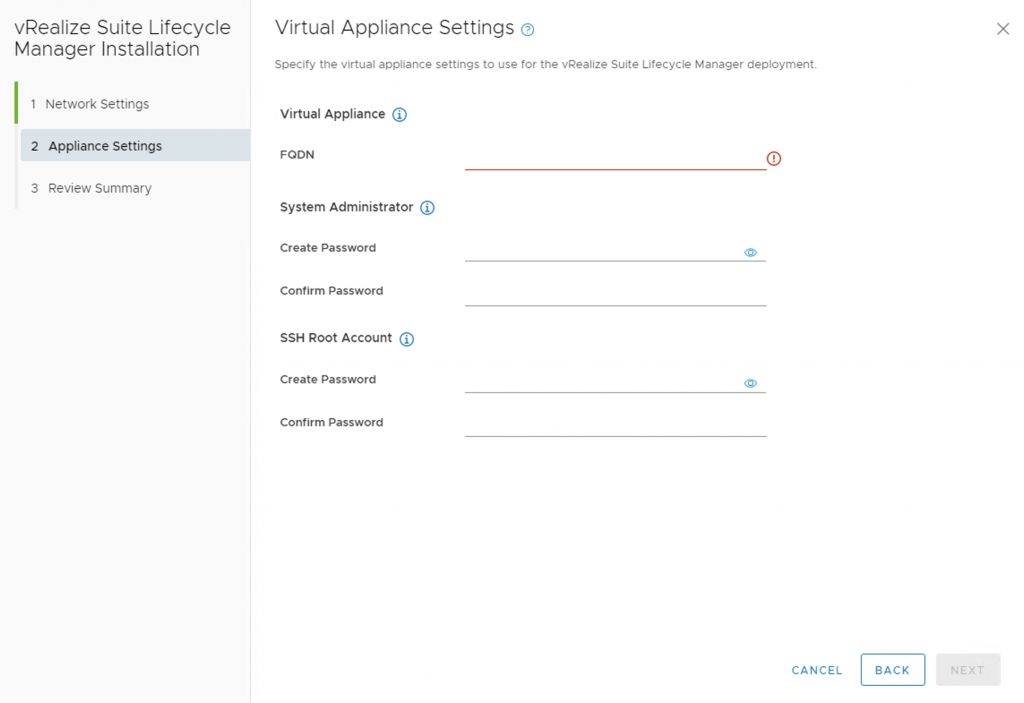
Task: Click System Administrator Confirm Password field
Action: [x=614, y=294]
